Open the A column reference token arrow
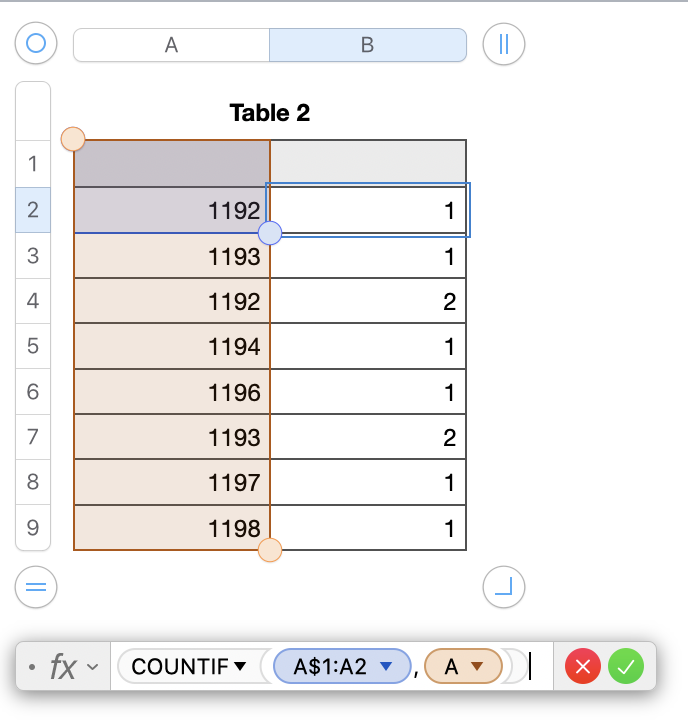Image resolution: width=688 pixels, height=720 pixels. [x=478, y=666]
